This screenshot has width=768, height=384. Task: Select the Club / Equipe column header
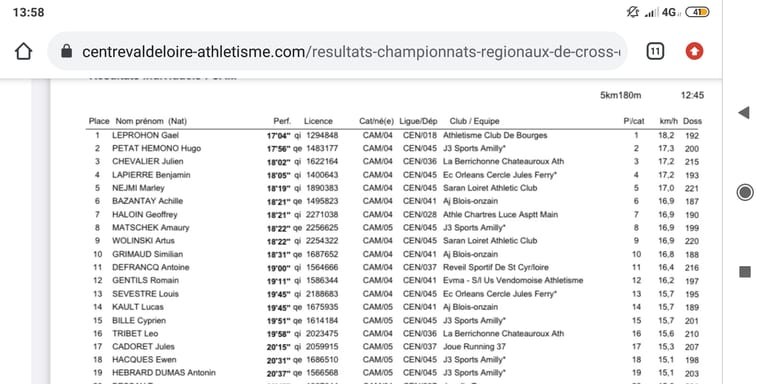click(474, 121)
